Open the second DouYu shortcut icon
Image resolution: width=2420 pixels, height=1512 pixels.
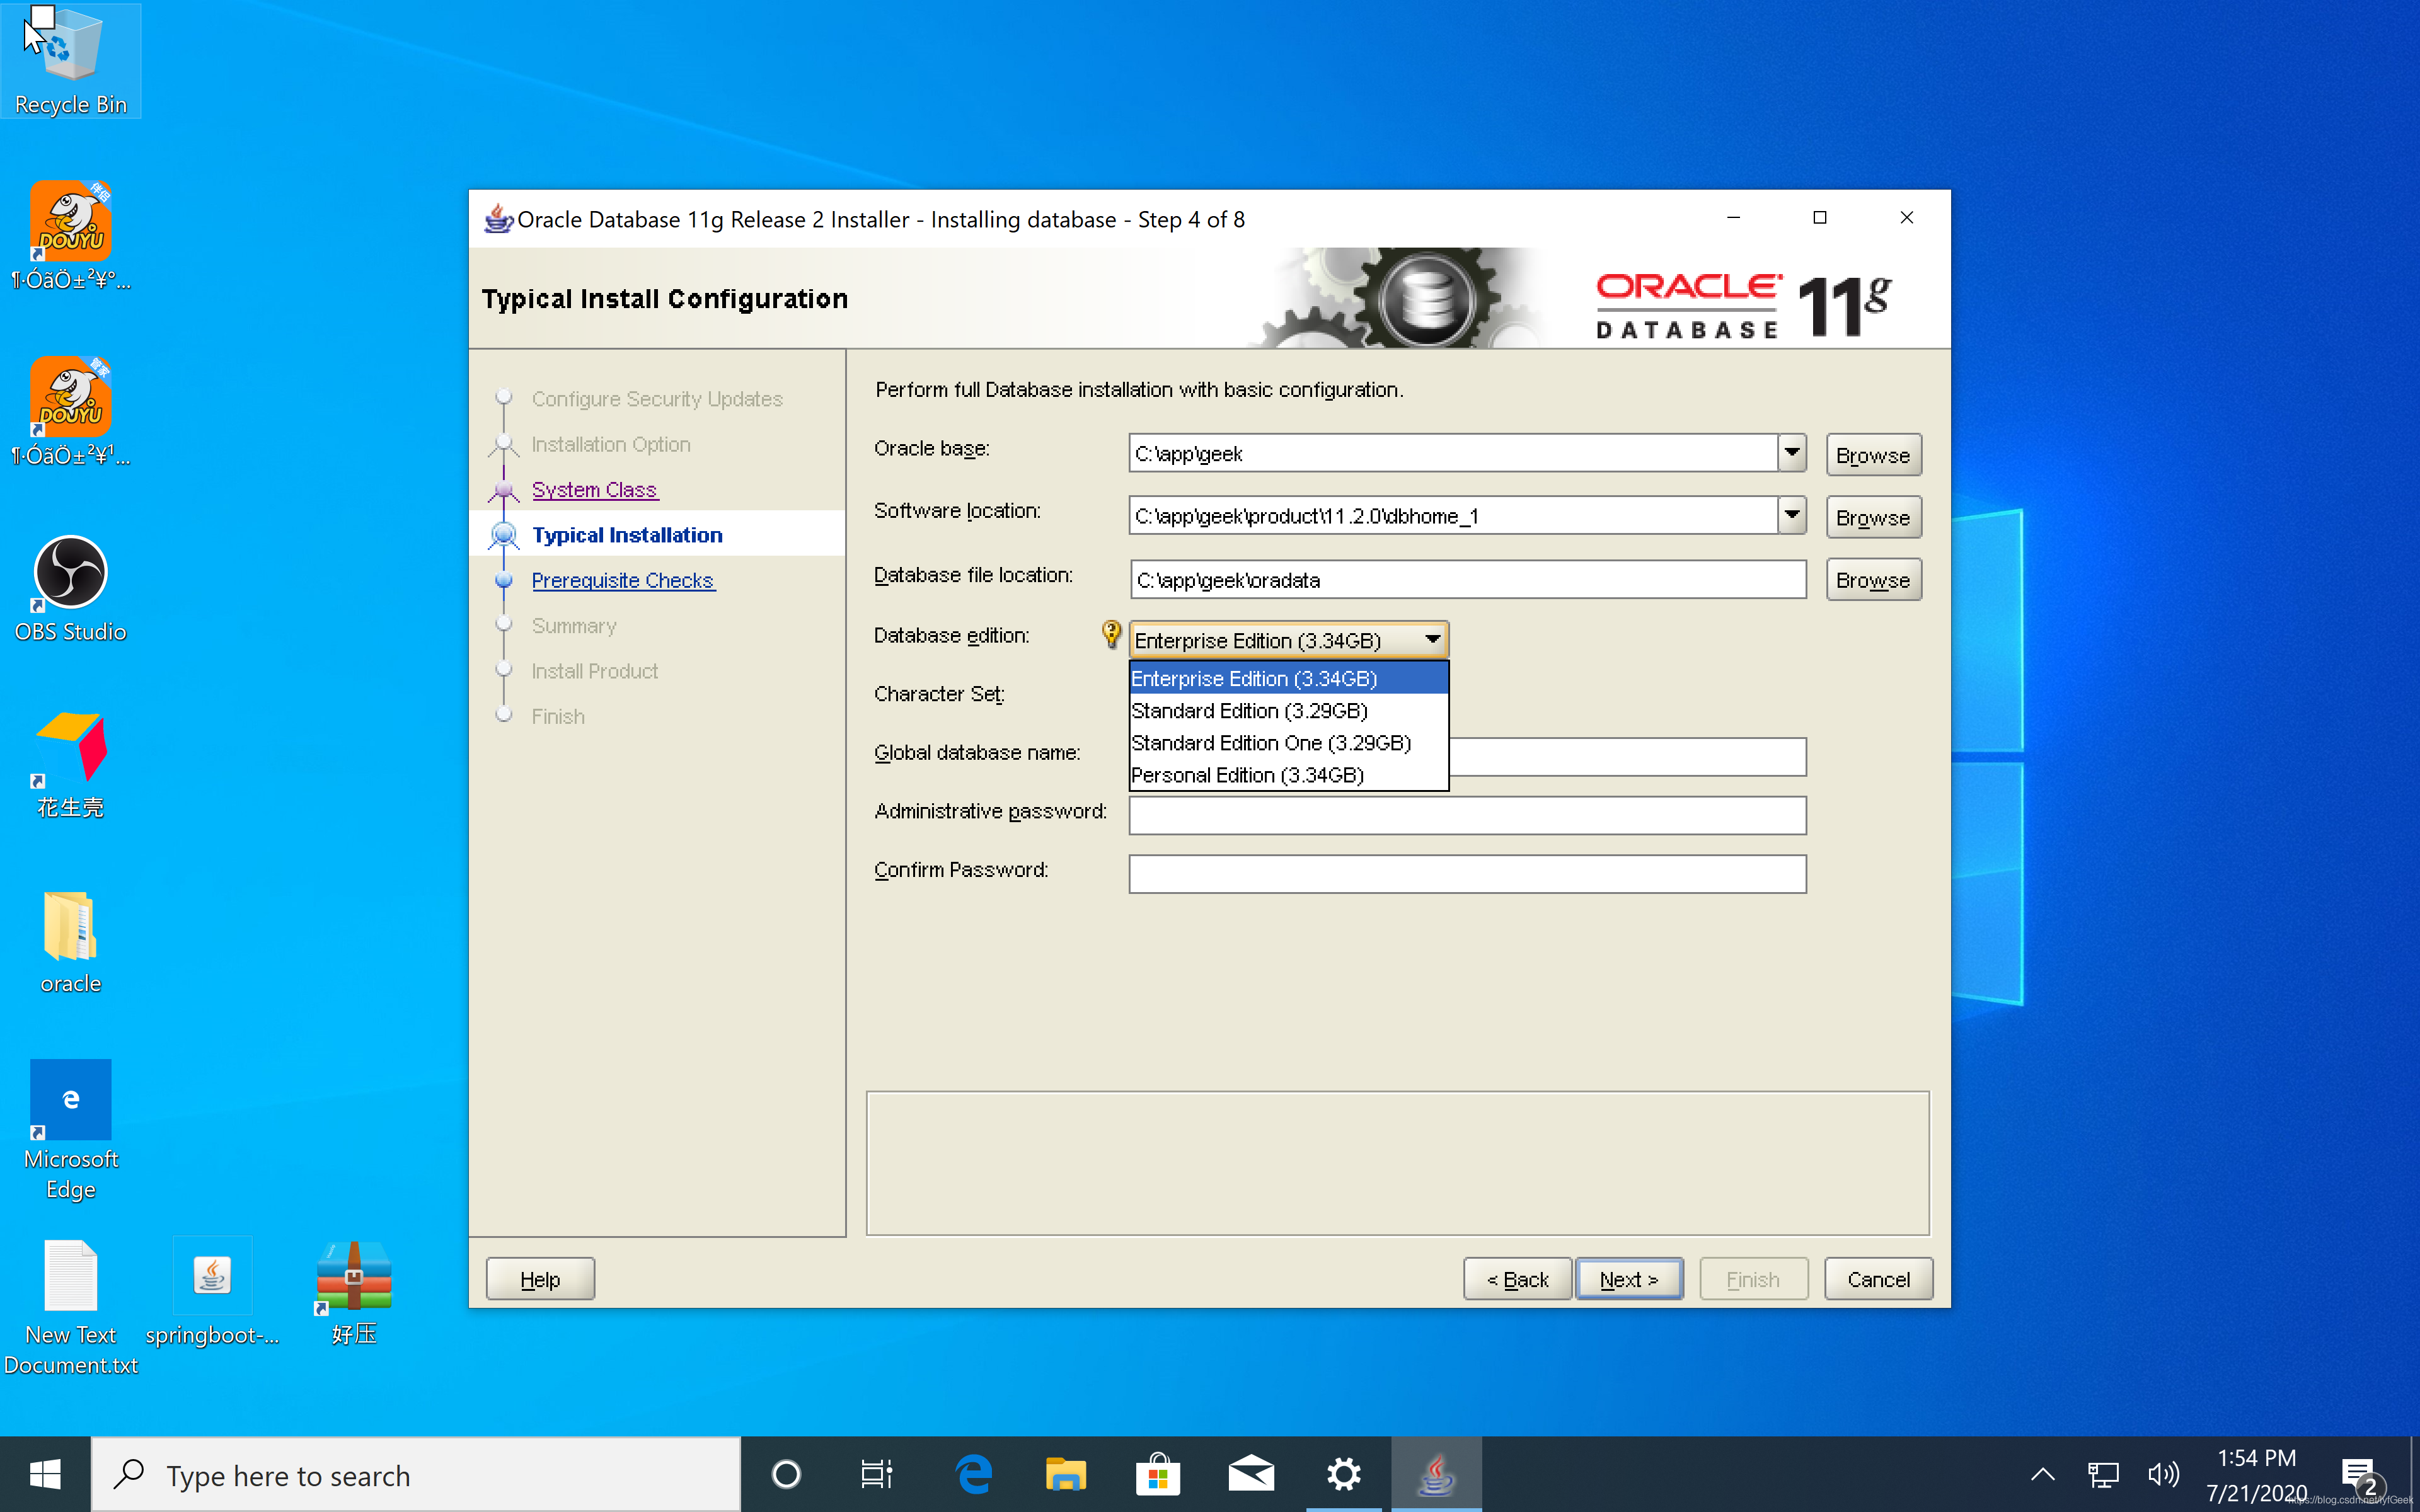pyautogui.click(x=70, y=412)
